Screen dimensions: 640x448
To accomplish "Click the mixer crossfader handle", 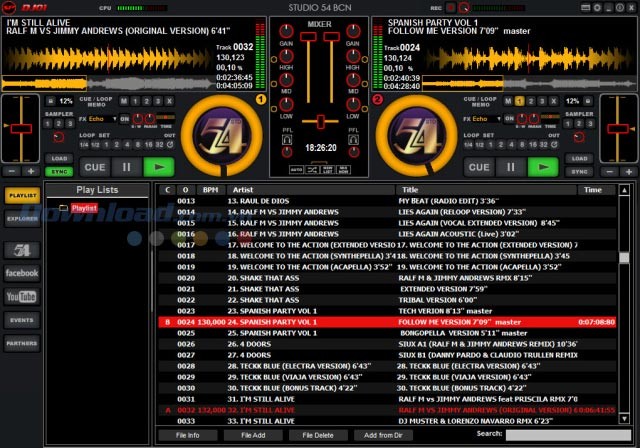I will point(321,122).
